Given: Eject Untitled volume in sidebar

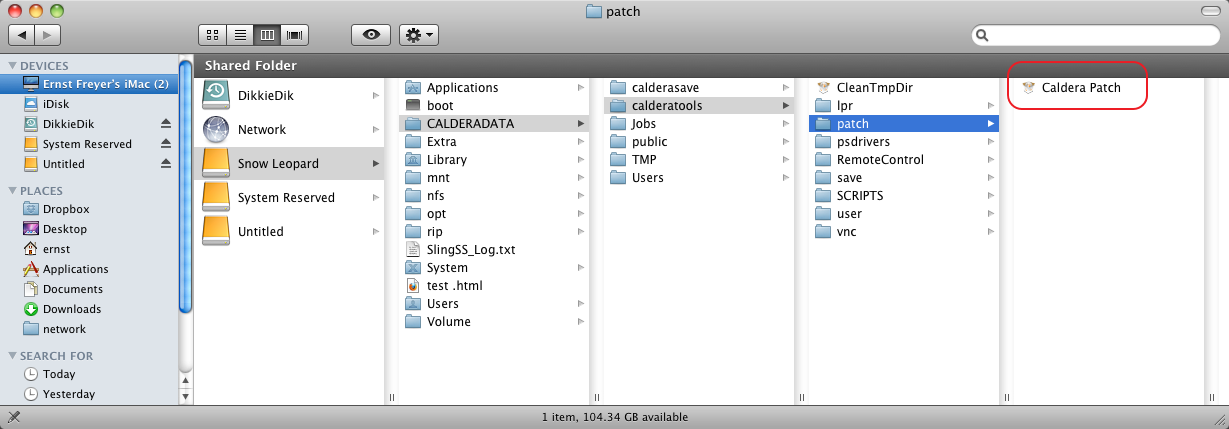Looking at the screenshot, I should coord(167,164).
